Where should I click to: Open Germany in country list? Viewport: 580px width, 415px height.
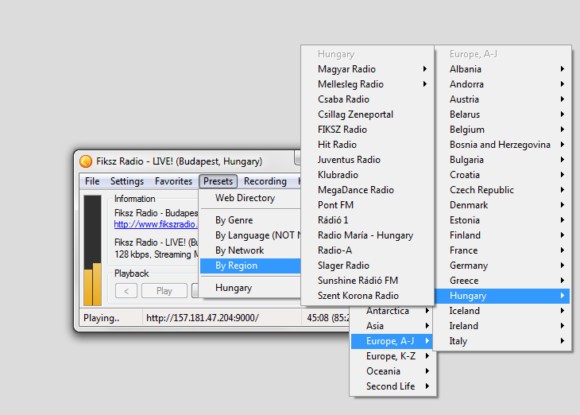(503, 266)
